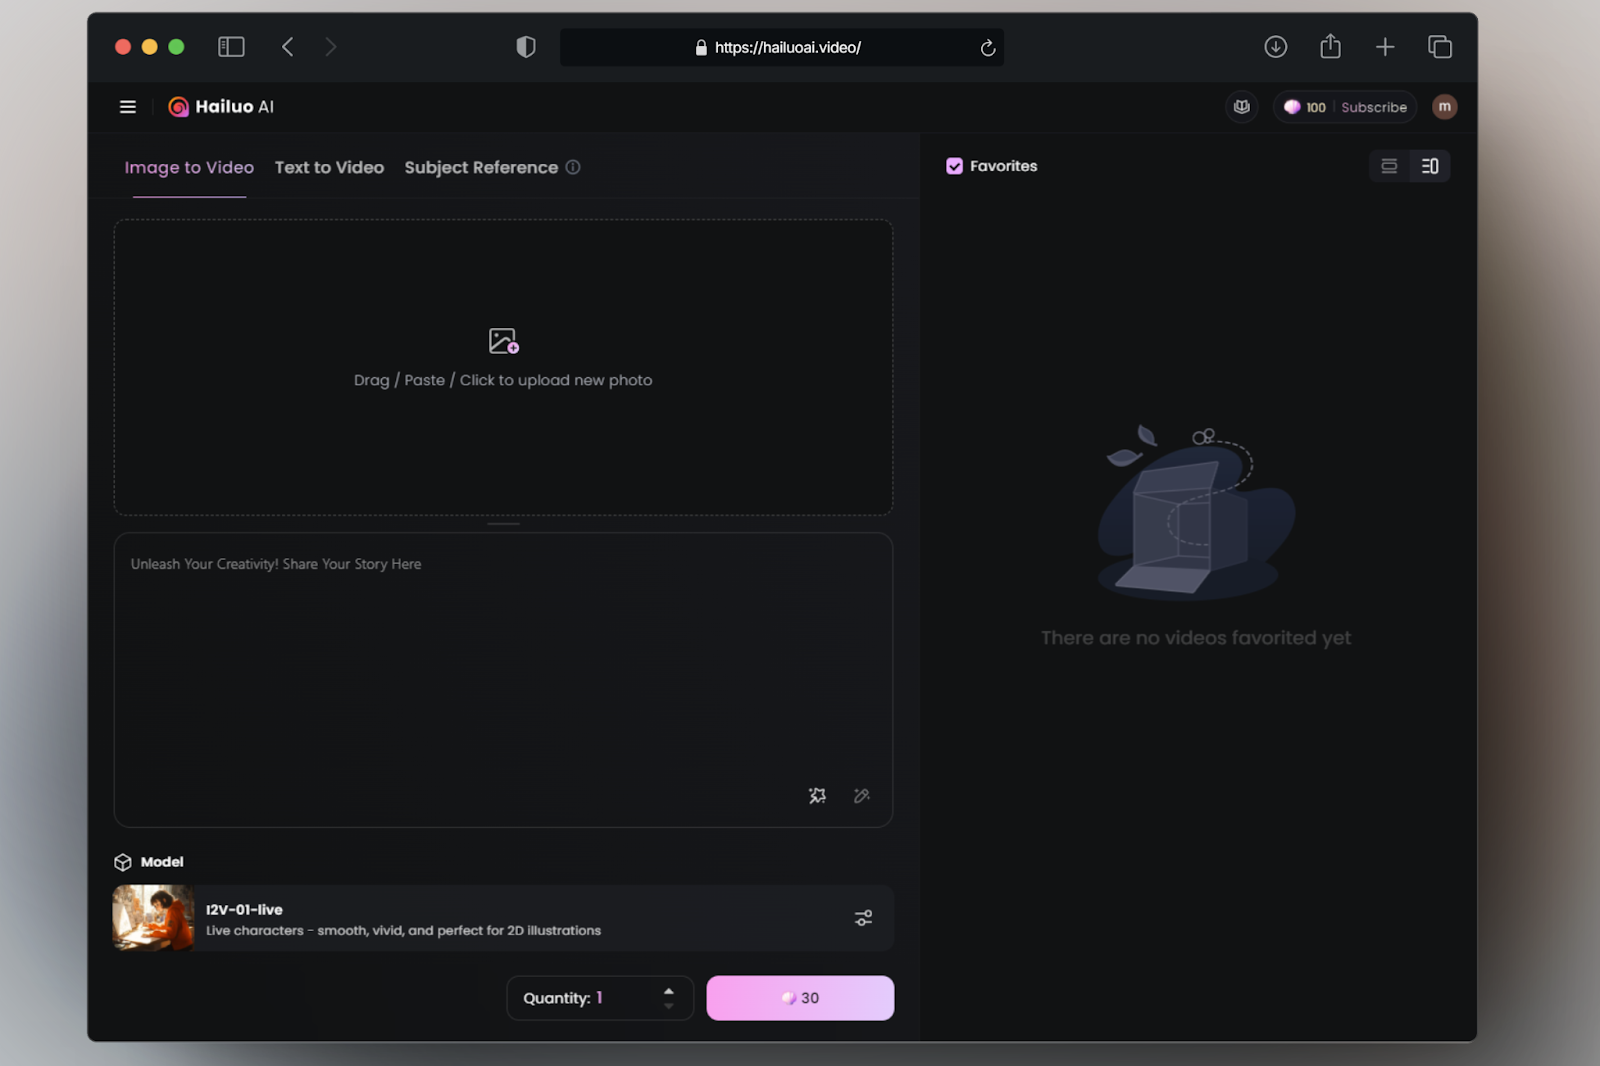The height and width of the screenshot is (1066, 1600).
Task: Toggle the Safari sidebar
Action: (231, 47)
